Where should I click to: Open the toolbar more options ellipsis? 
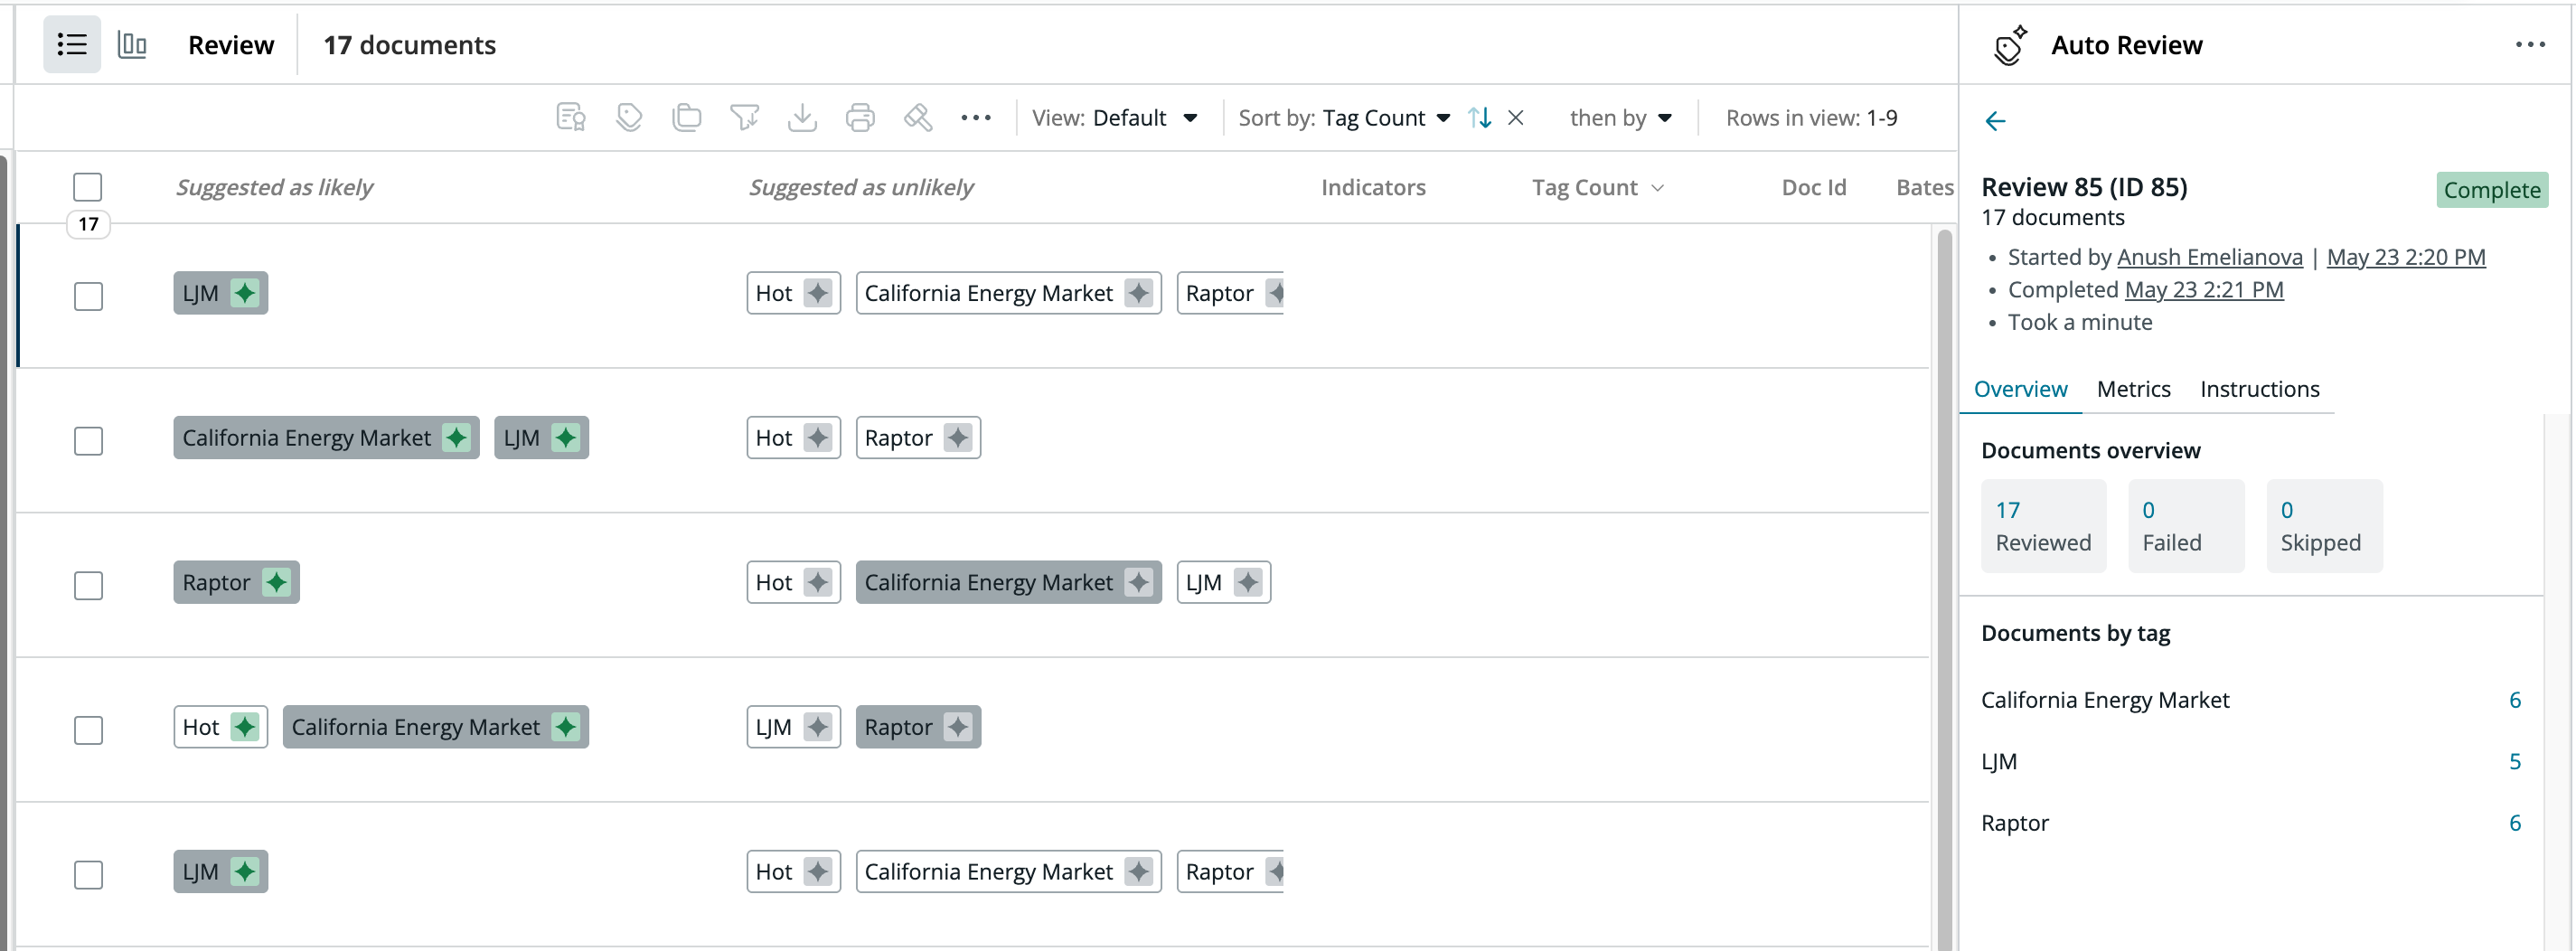(x=976, y=118)
